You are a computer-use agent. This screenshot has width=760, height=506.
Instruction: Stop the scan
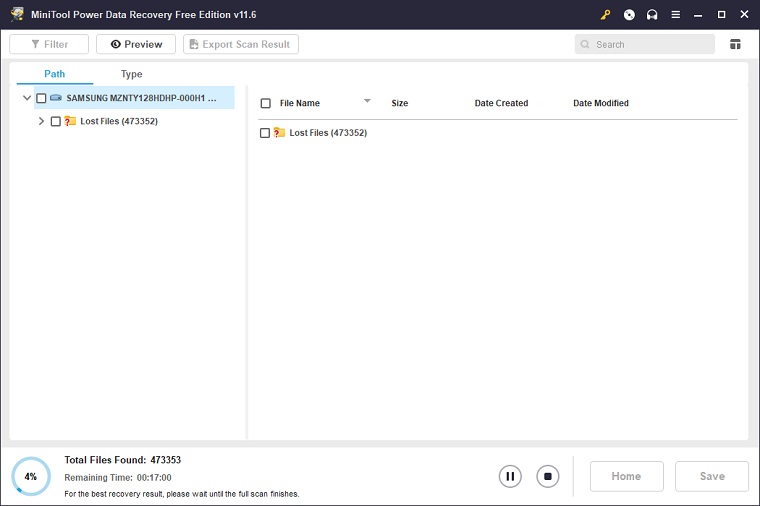548,476
